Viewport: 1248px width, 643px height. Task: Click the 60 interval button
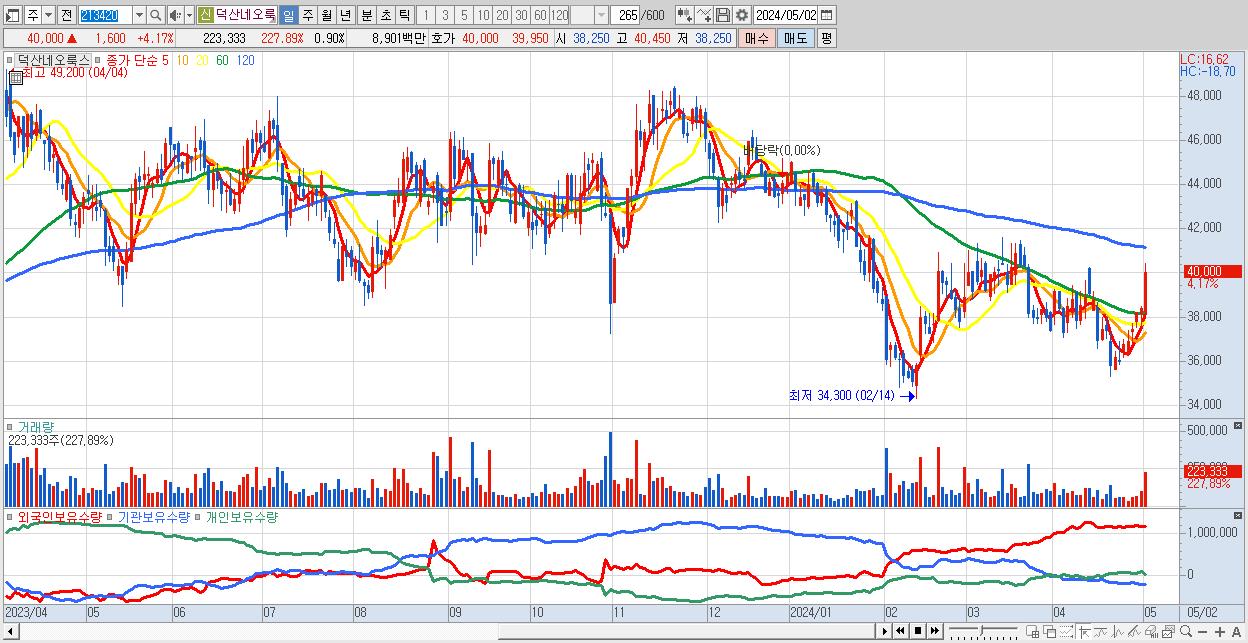[x=541, y=15]
